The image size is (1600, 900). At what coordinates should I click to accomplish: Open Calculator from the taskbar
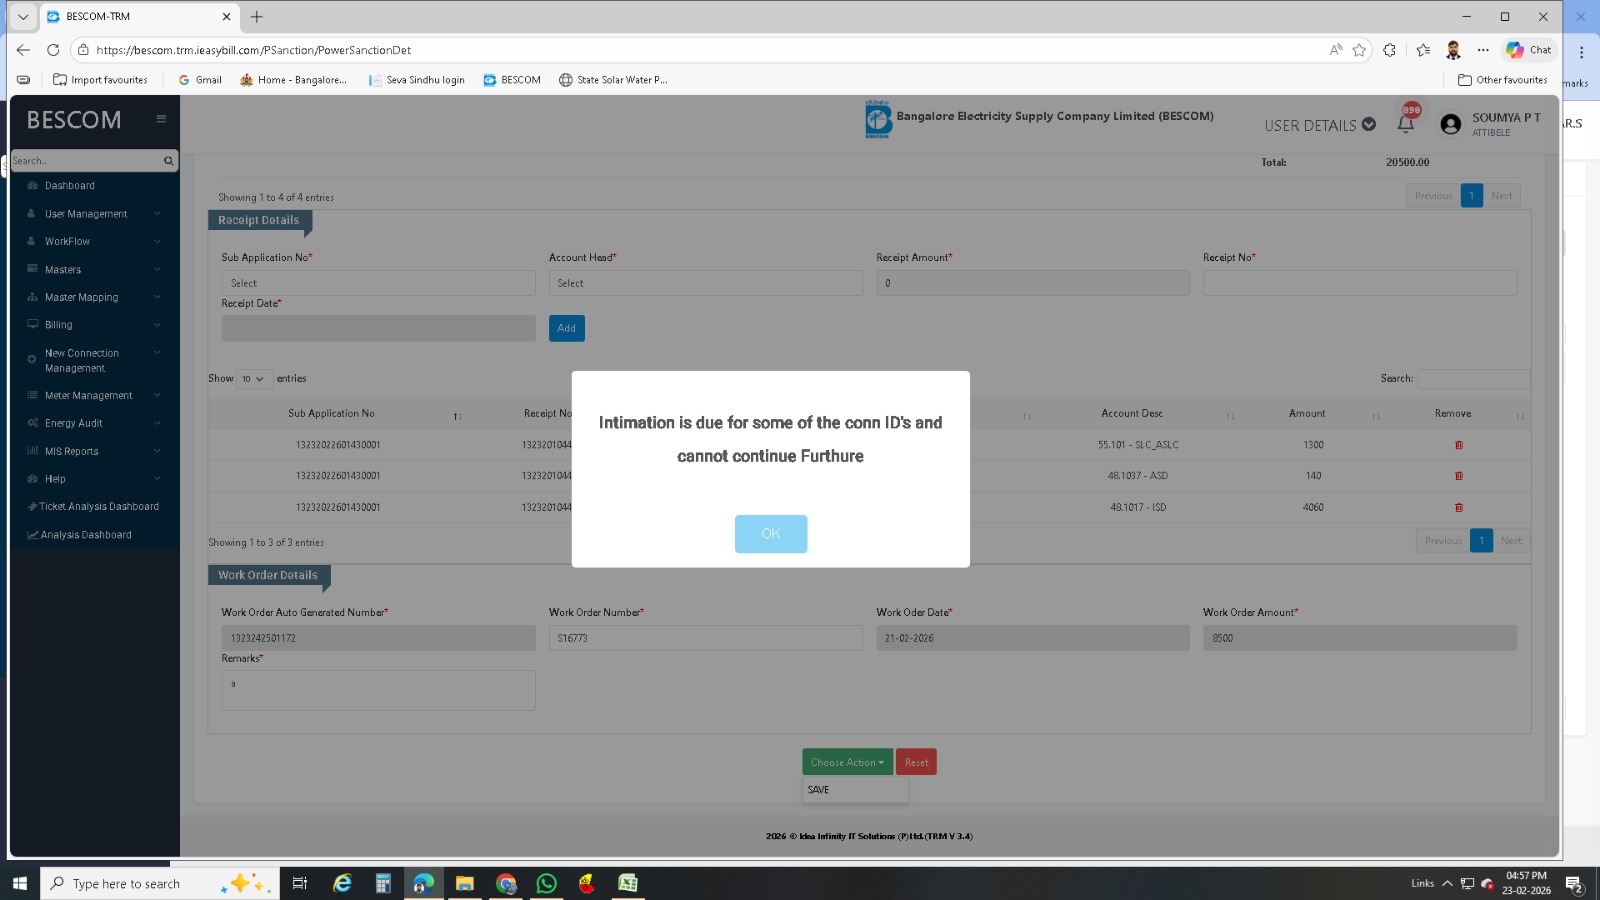(383, 883)
